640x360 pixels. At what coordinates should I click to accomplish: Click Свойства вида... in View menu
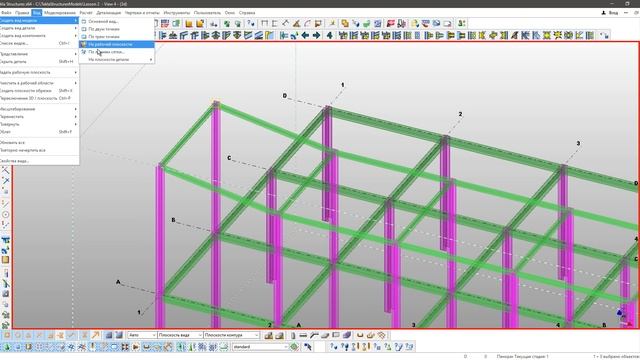tap(39, 161)
